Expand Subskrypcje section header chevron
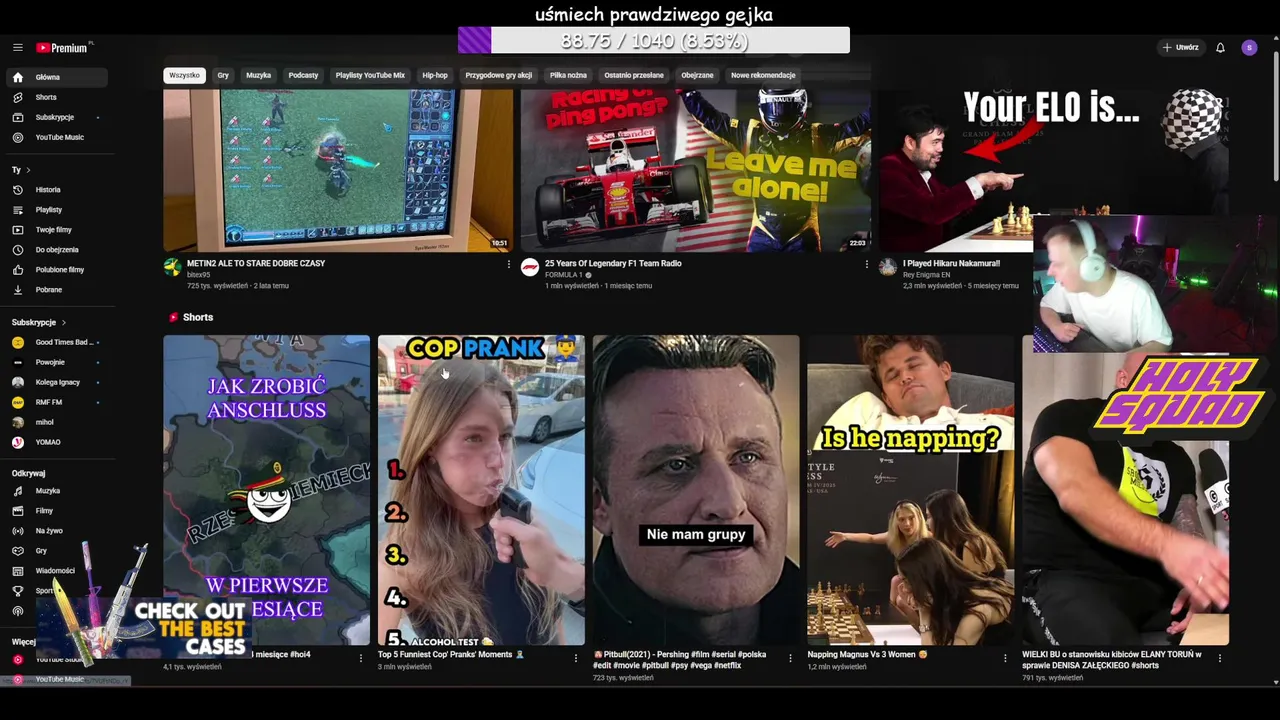The image size is (1280, 720). tap(63, 323)
